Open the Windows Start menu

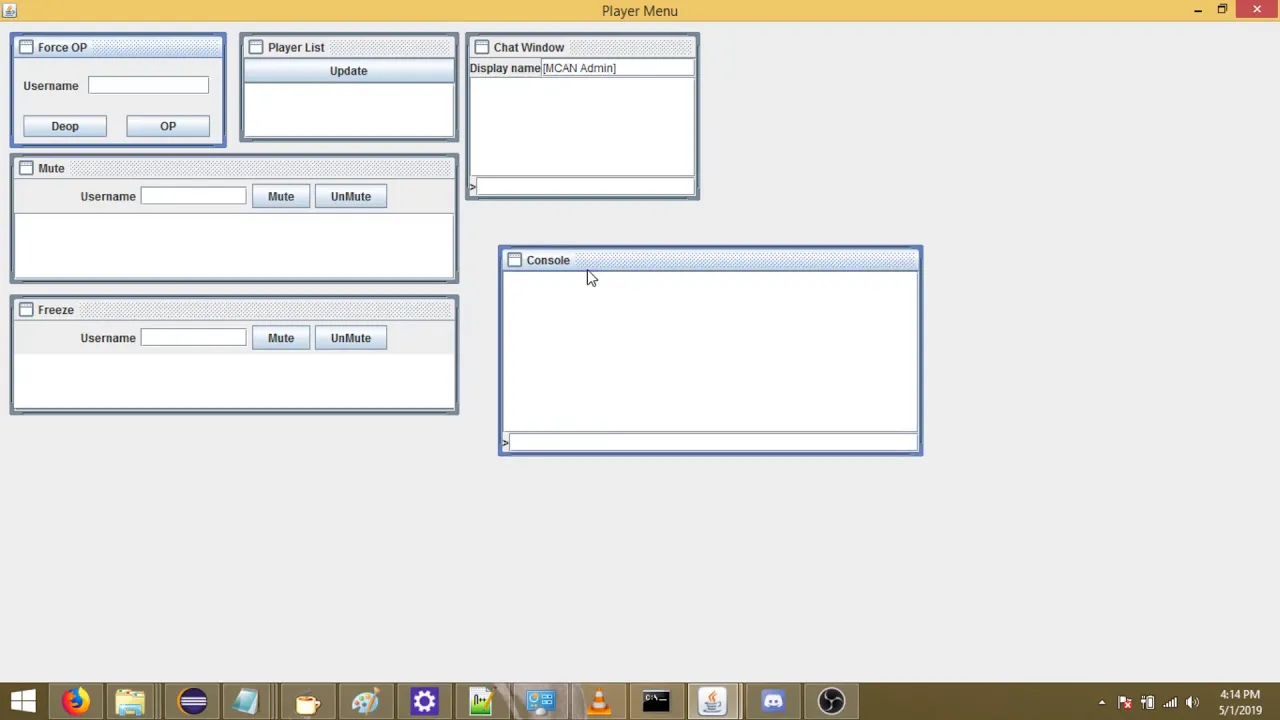23,701
